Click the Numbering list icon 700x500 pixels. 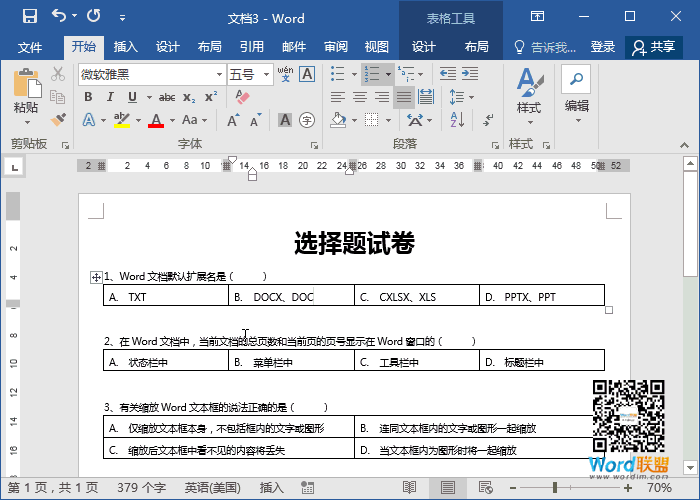(x=372, y=74)
